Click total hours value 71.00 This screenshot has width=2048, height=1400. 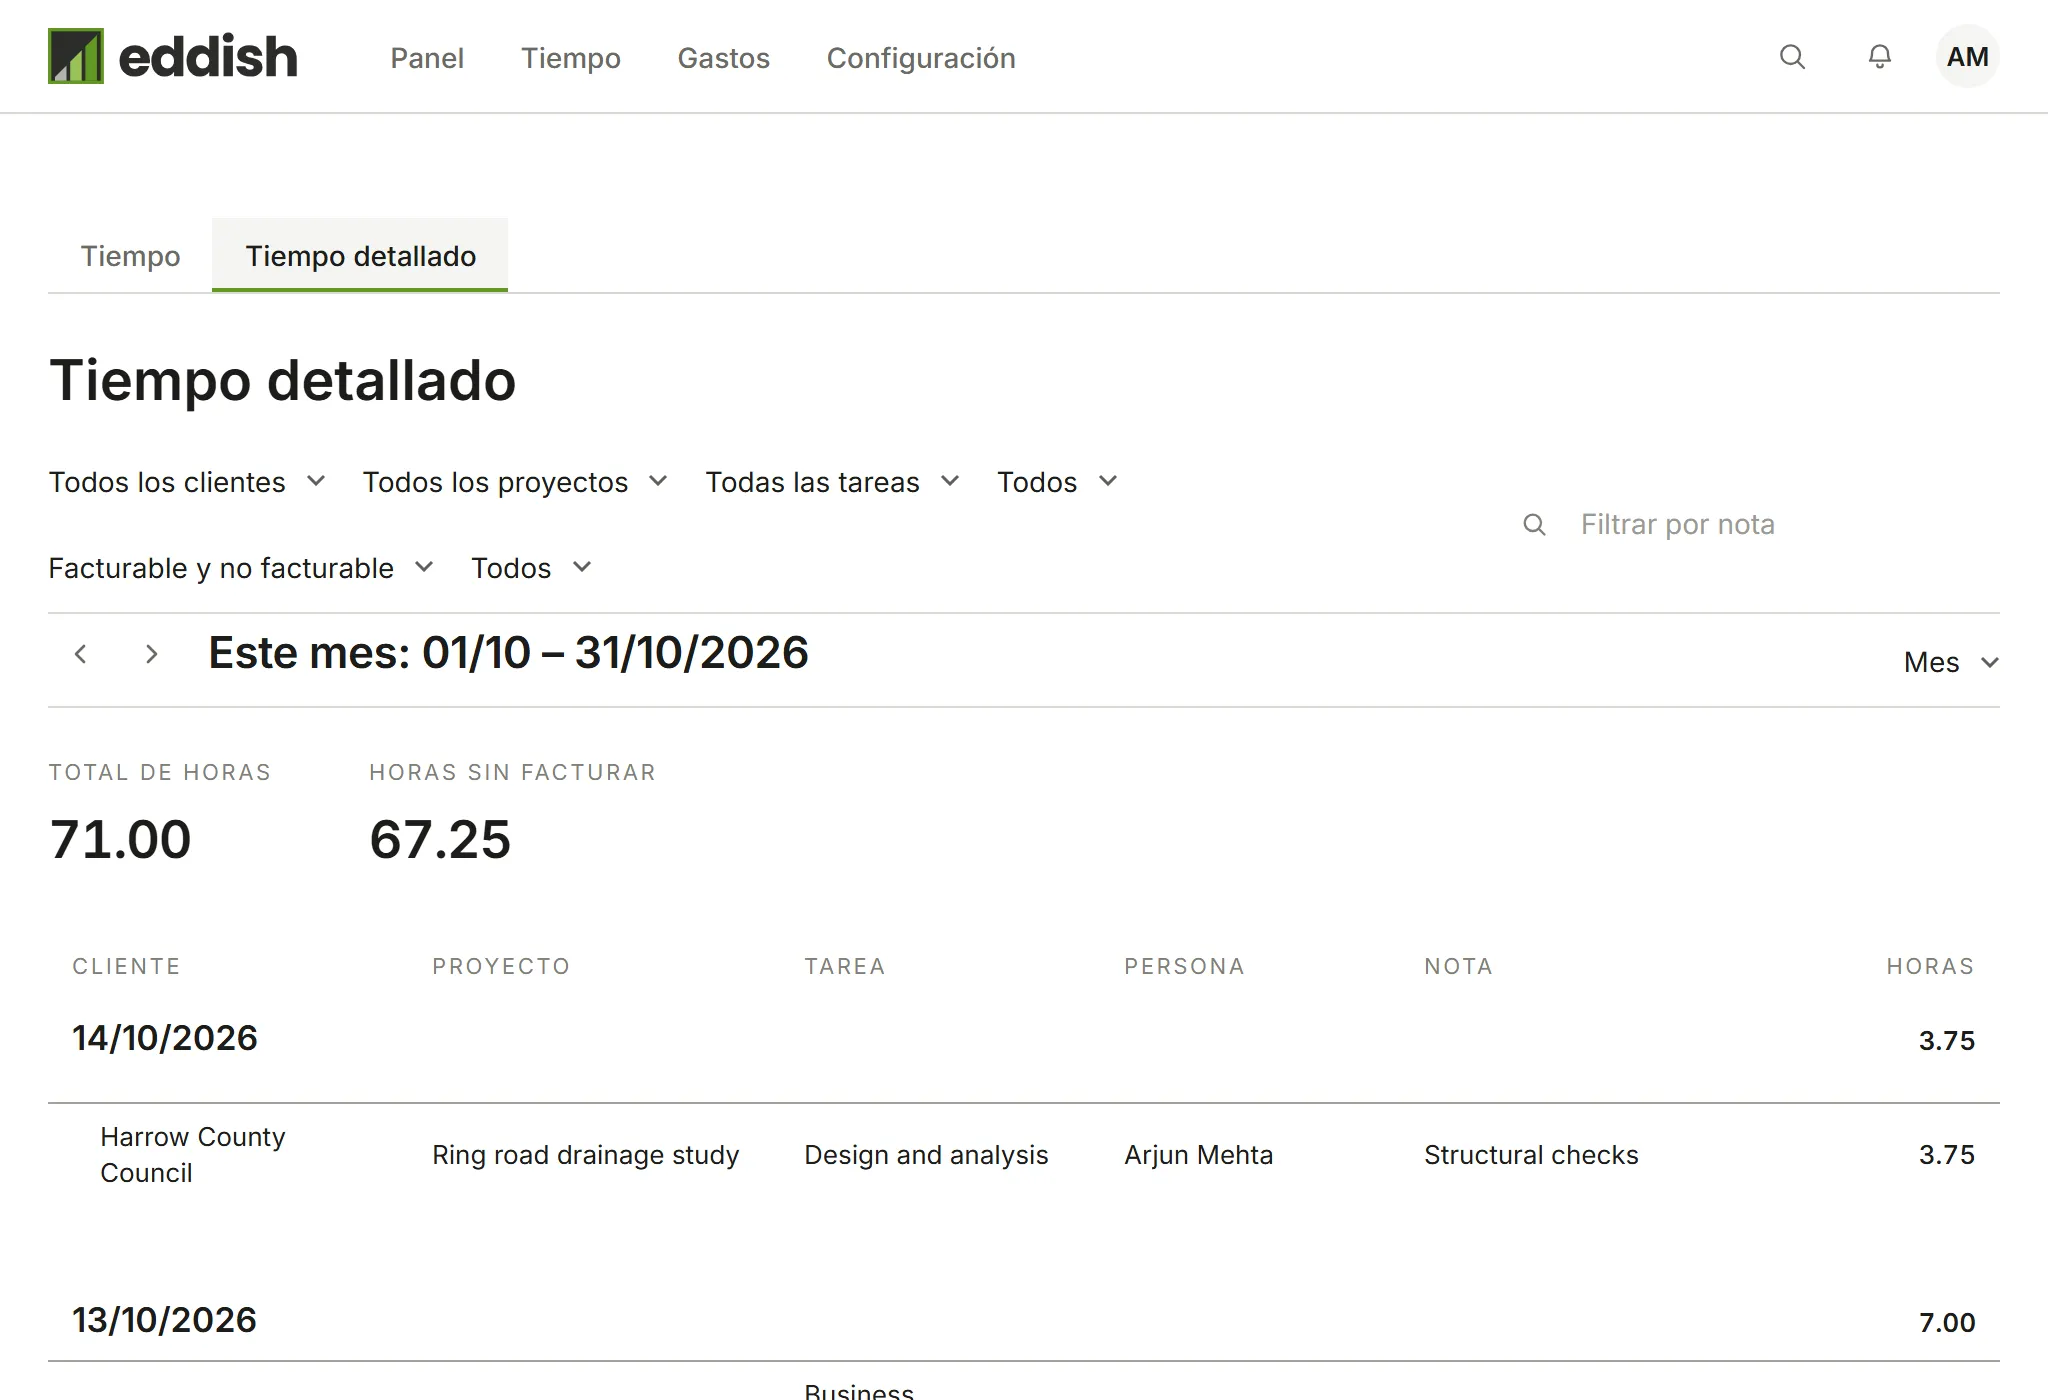click(120, 839)
